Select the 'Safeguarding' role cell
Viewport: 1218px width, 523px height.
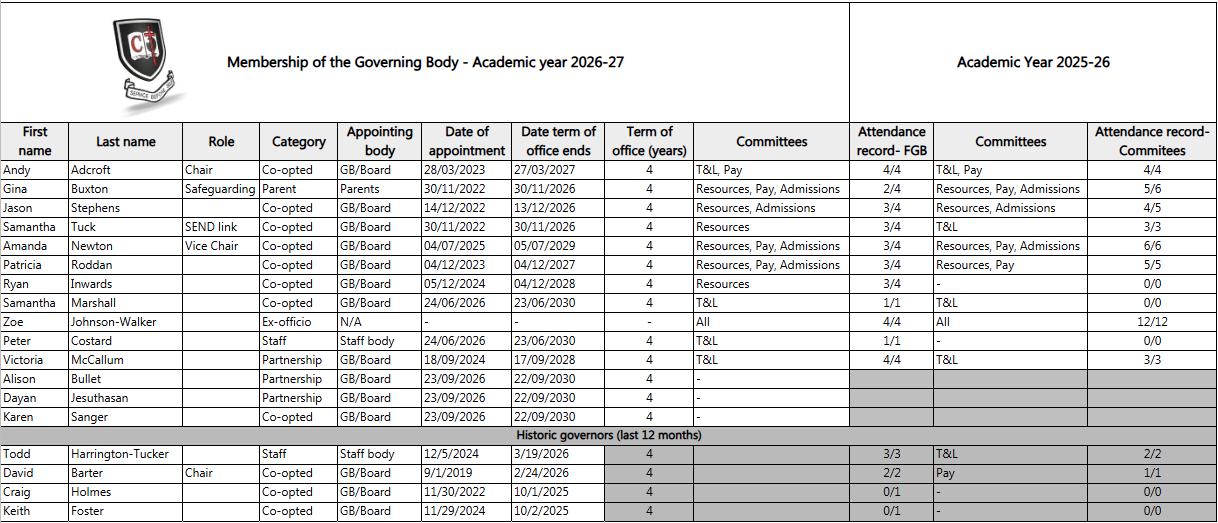[221, 189]
